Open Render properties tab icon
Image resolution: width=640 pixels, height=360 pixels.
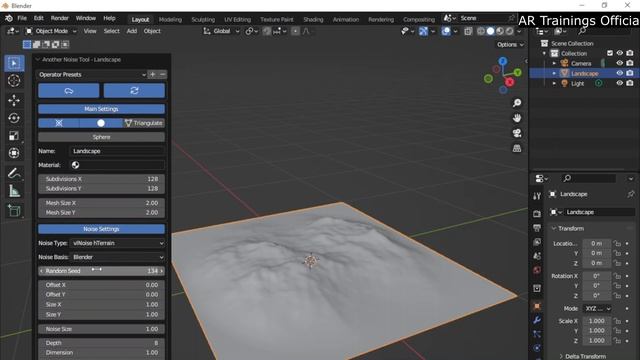537,214
